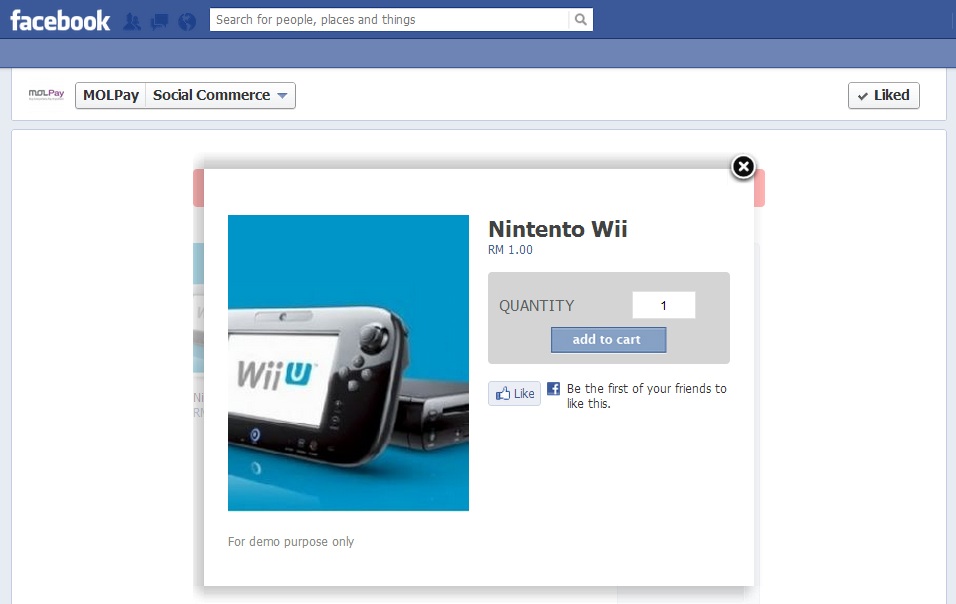This screenshot has height=604, width=956.
Task: Click the Facebook search box
Action: coord(389,20)
